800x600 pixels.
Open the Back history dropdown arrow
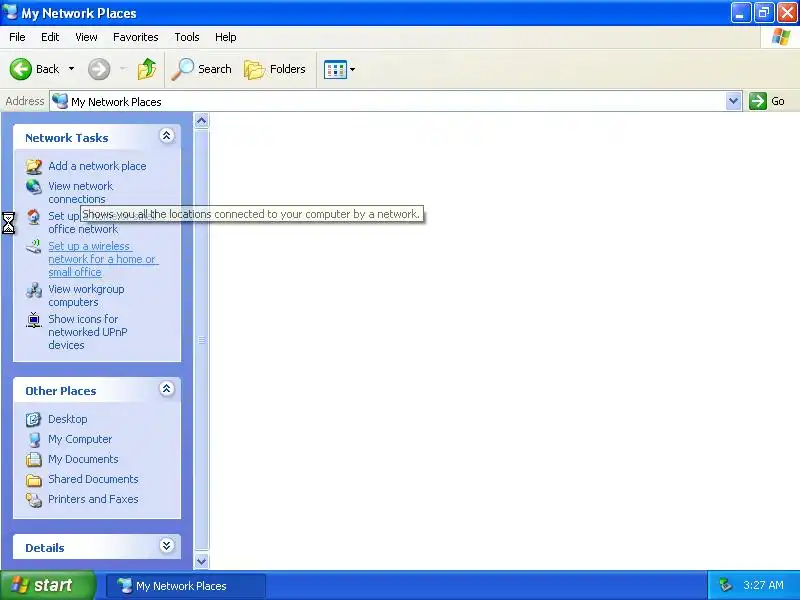(x=71, y=69)
